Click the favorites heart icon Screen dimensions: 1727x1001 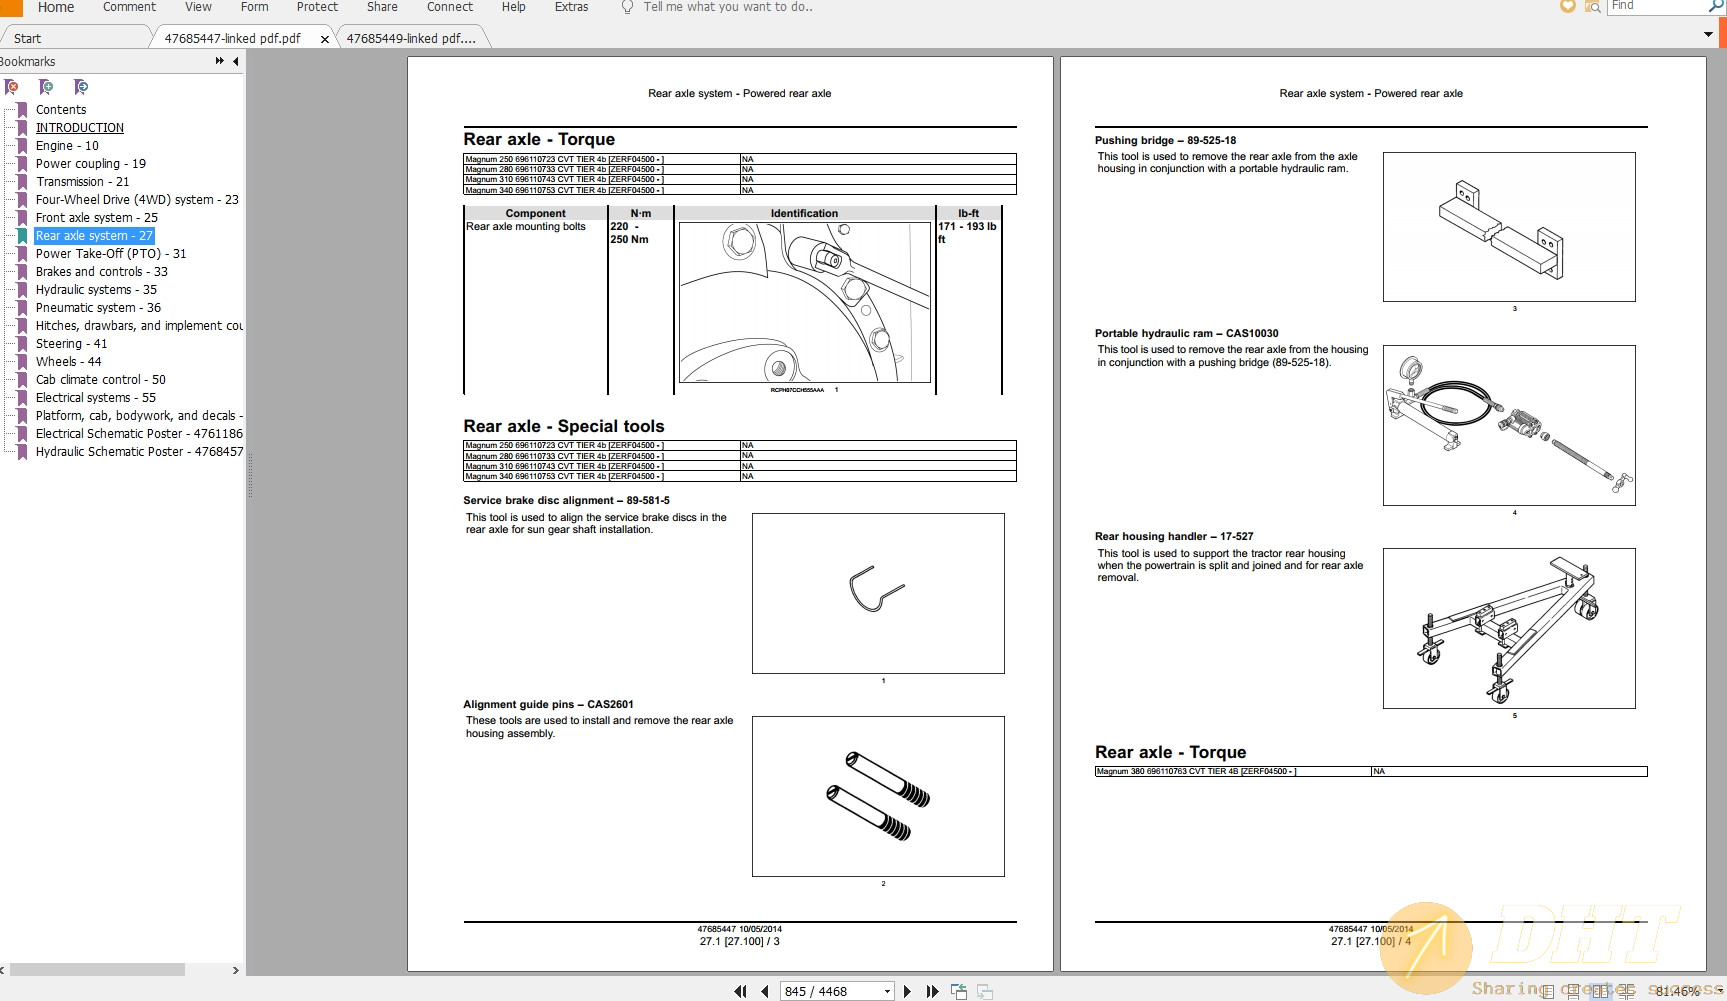click(x=1565, y=7)
